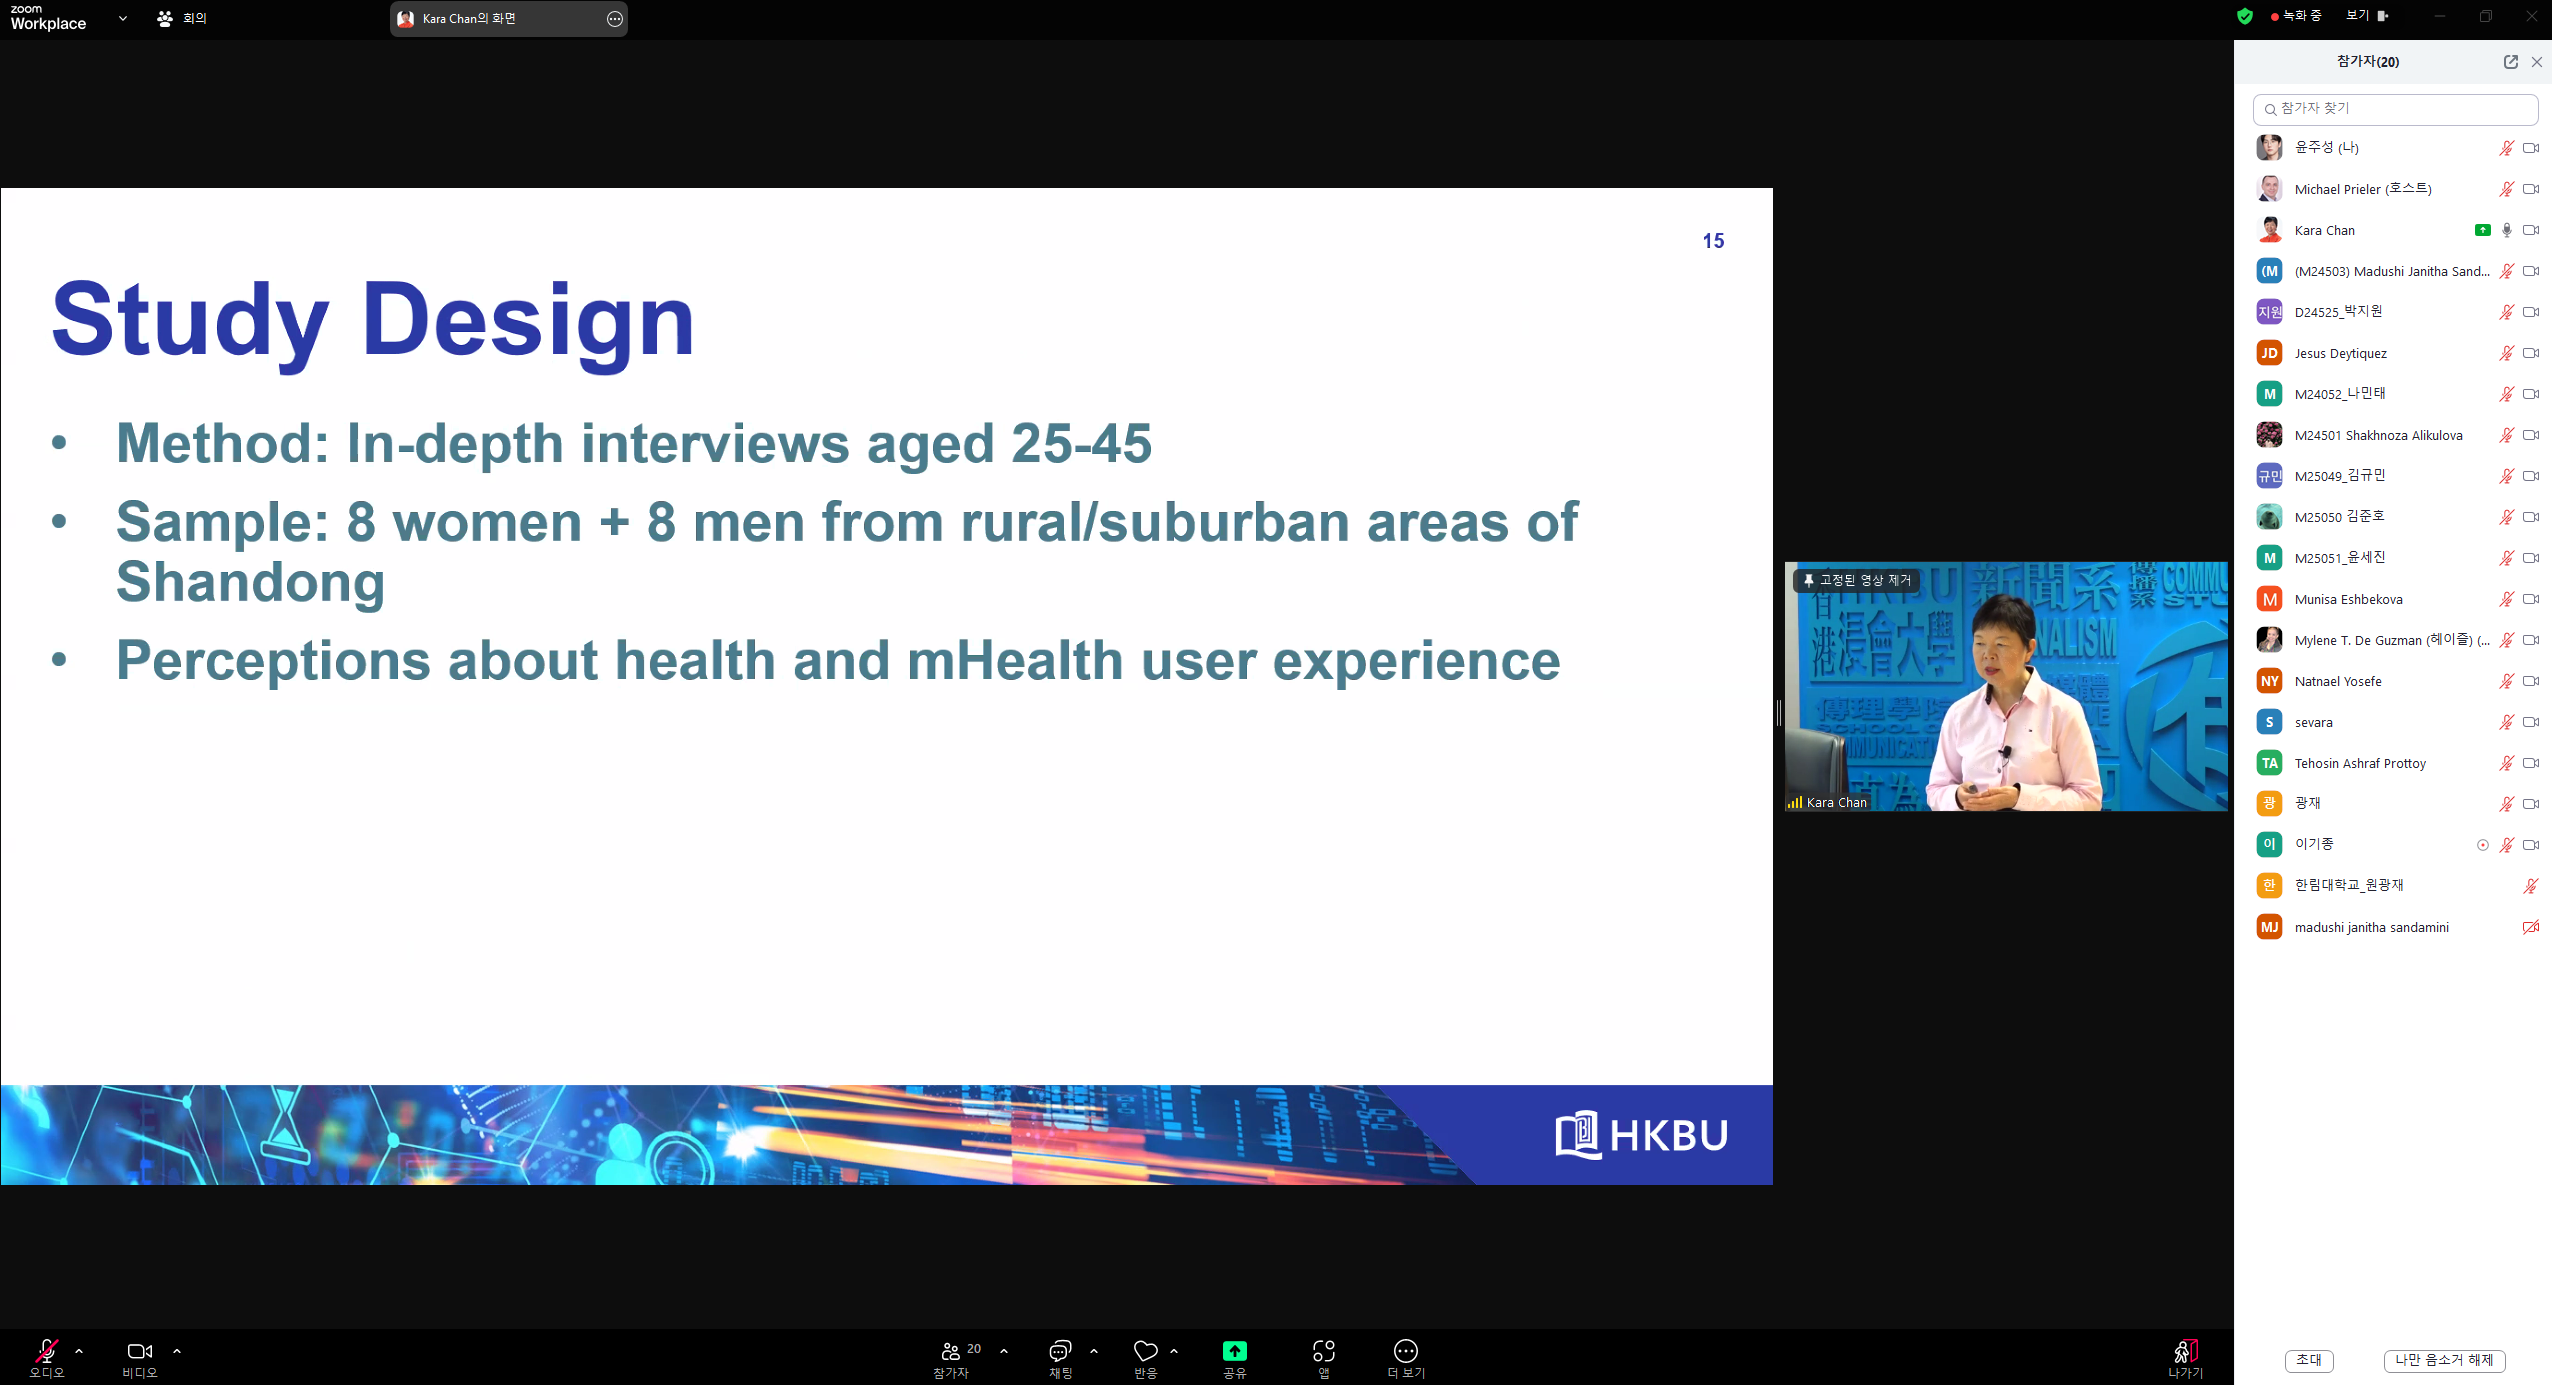Open Kara Chan screen share options
This screenshot has width=2552, height=1385.
click(614, 19)
